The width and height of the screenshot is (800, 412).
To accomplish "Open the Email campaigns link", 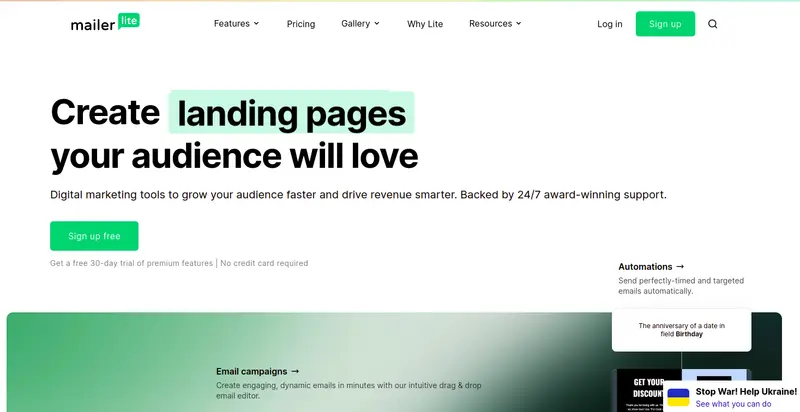I will click(257, 371).
